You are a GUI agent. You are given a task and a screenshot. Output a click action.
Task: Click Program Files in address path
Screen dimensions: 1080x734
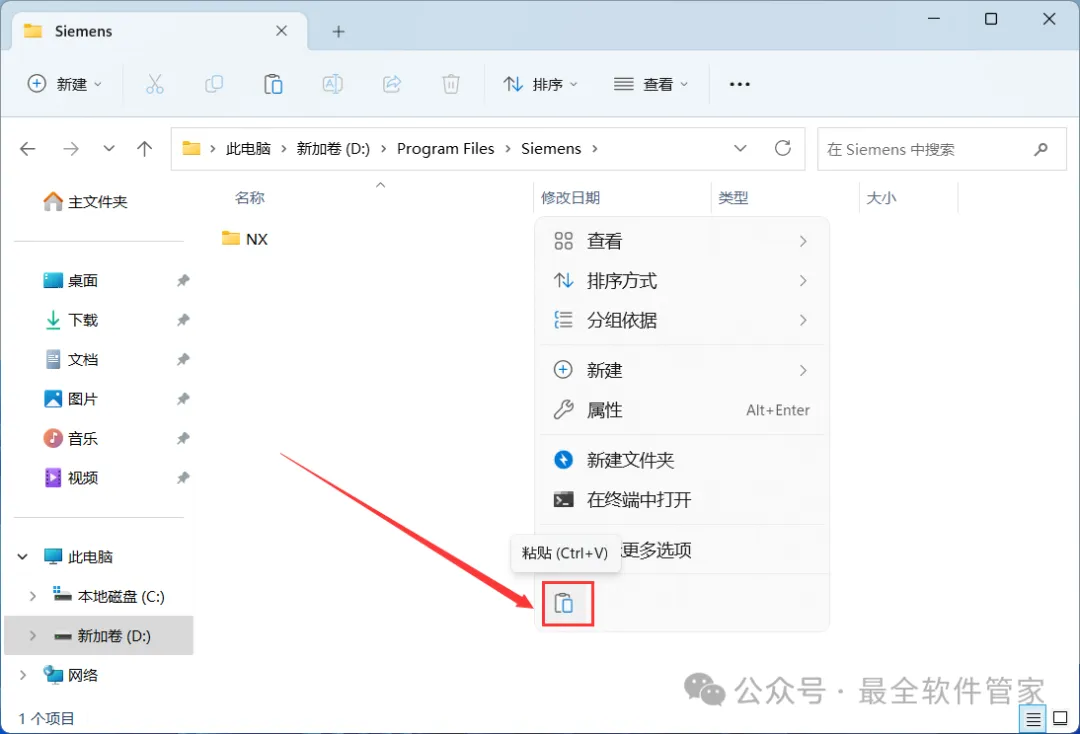[446, 149]
